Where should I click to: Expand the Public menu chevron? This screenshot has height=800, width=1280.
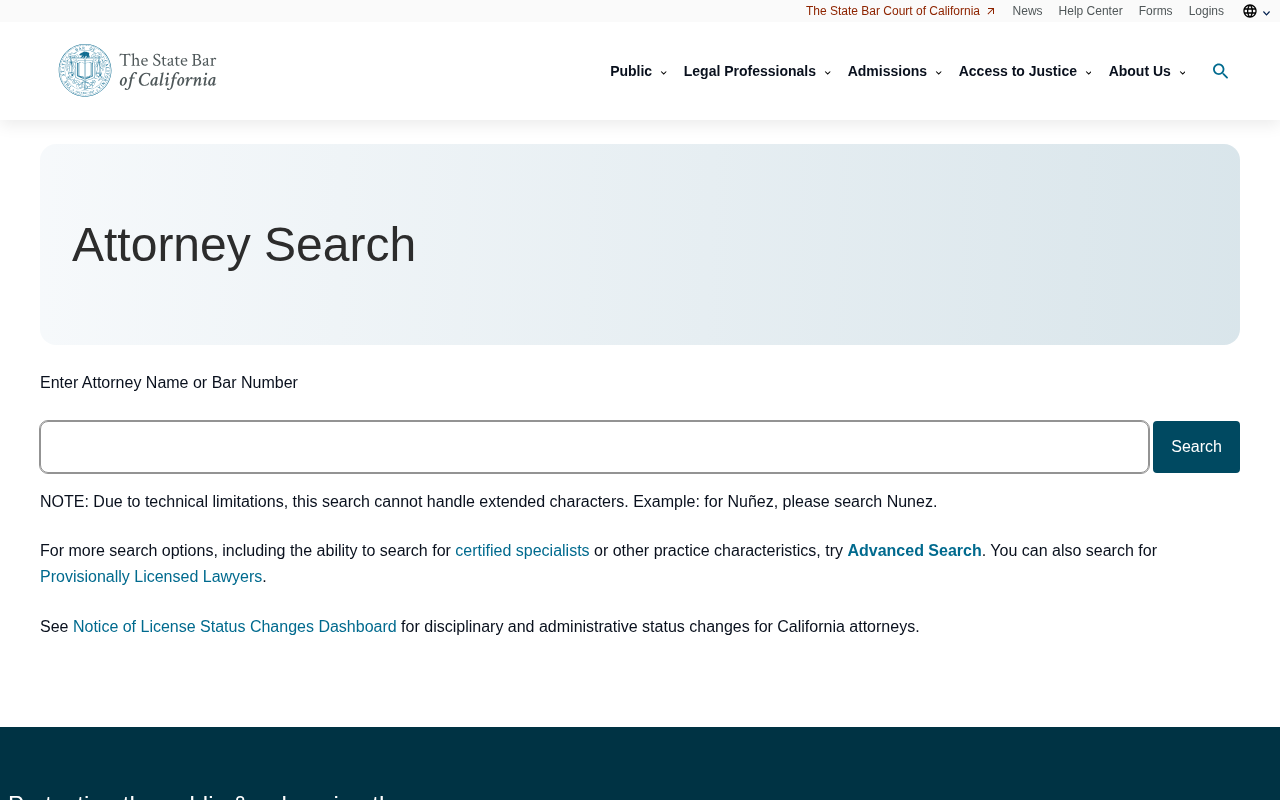pos(663,72)
